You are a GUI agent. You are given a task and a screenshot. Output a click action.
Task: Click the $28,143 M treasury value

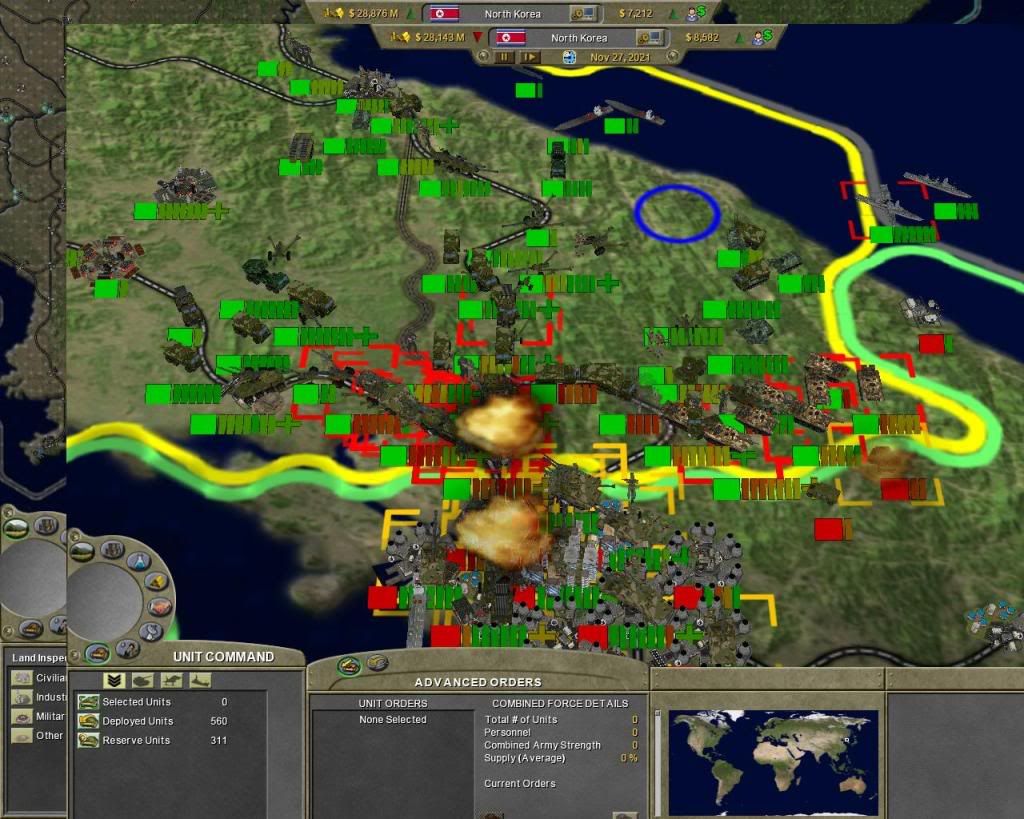tap(440, 37)
